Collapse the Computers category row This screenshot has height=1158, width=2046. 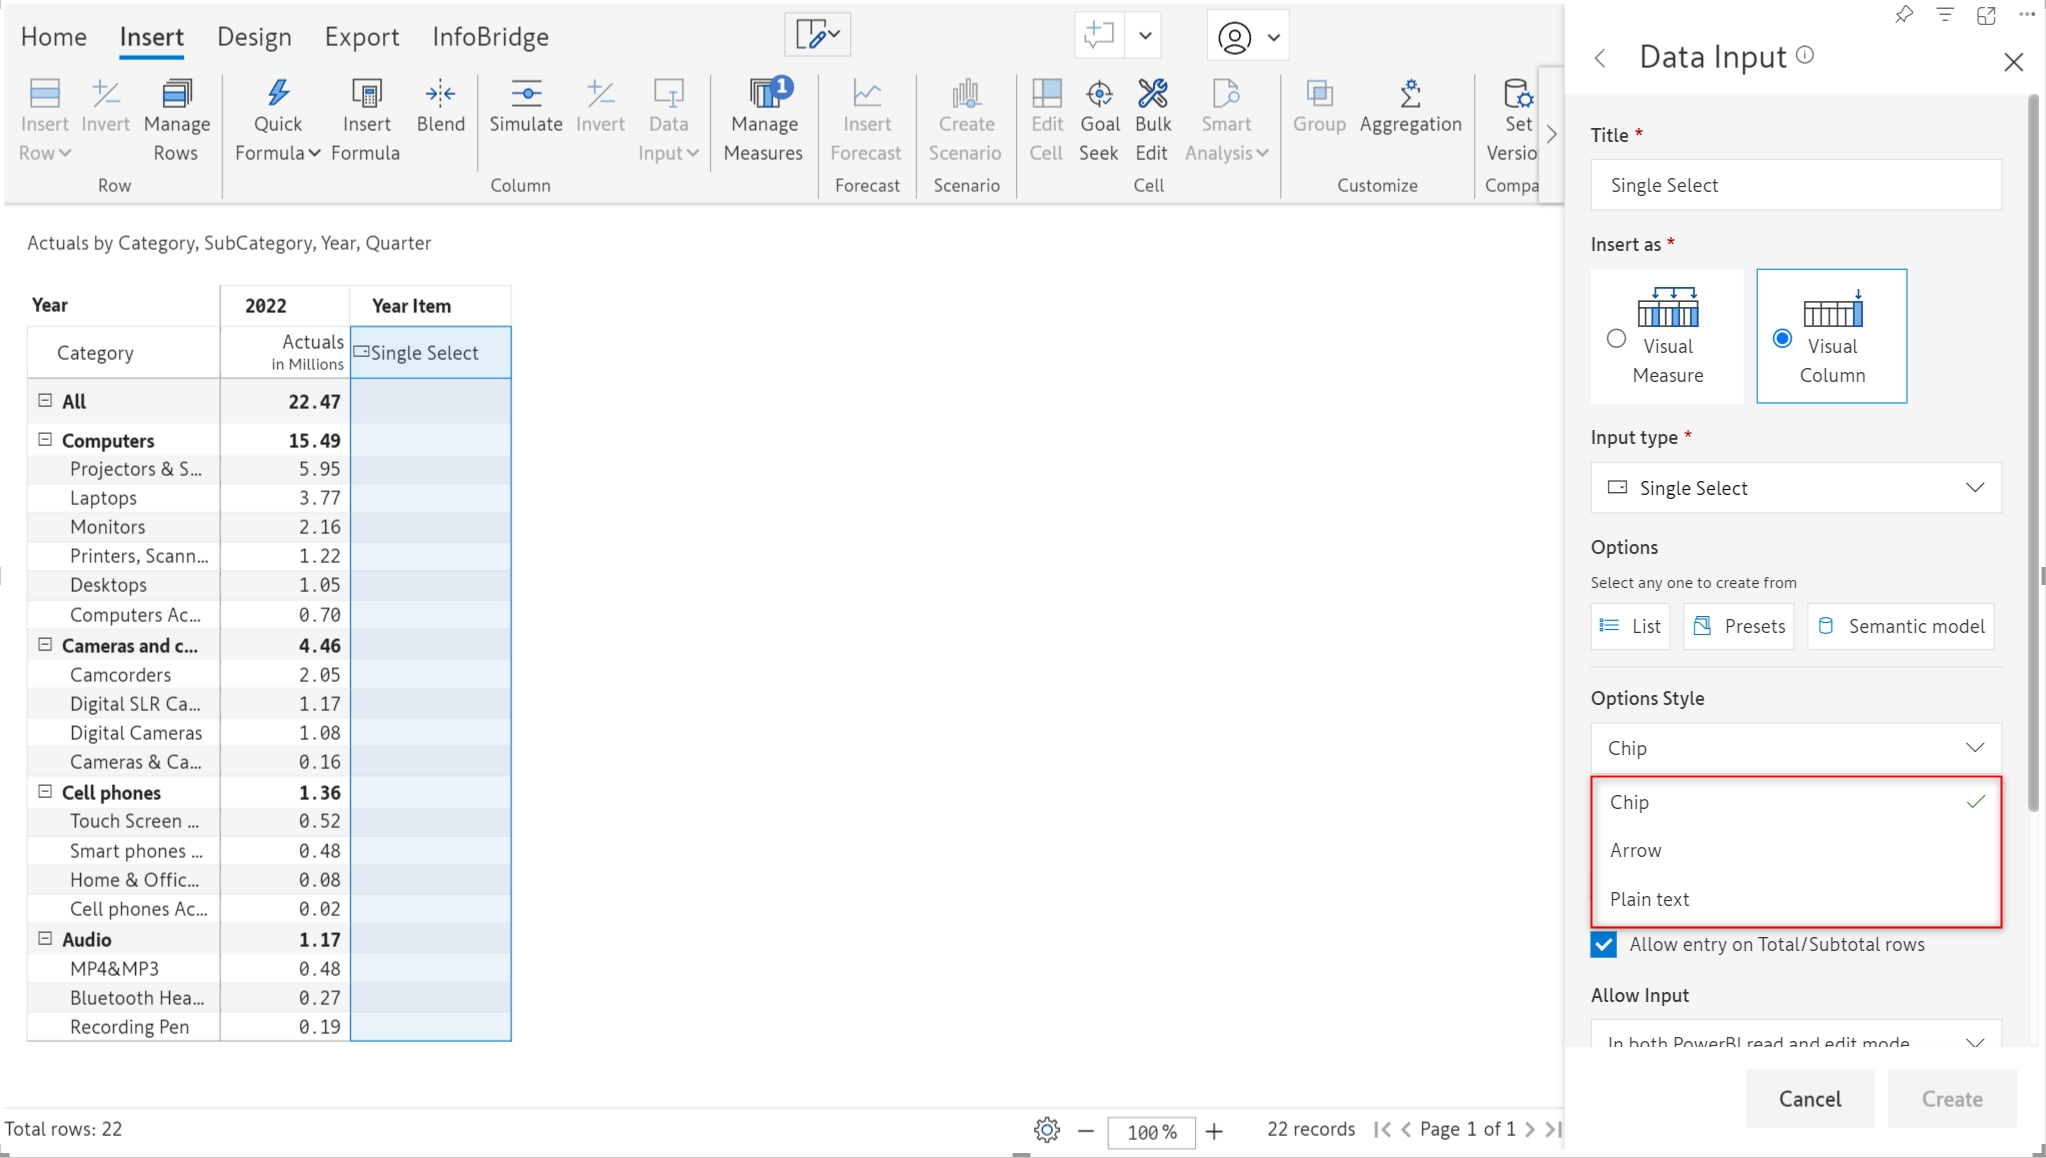click(45, 440)
